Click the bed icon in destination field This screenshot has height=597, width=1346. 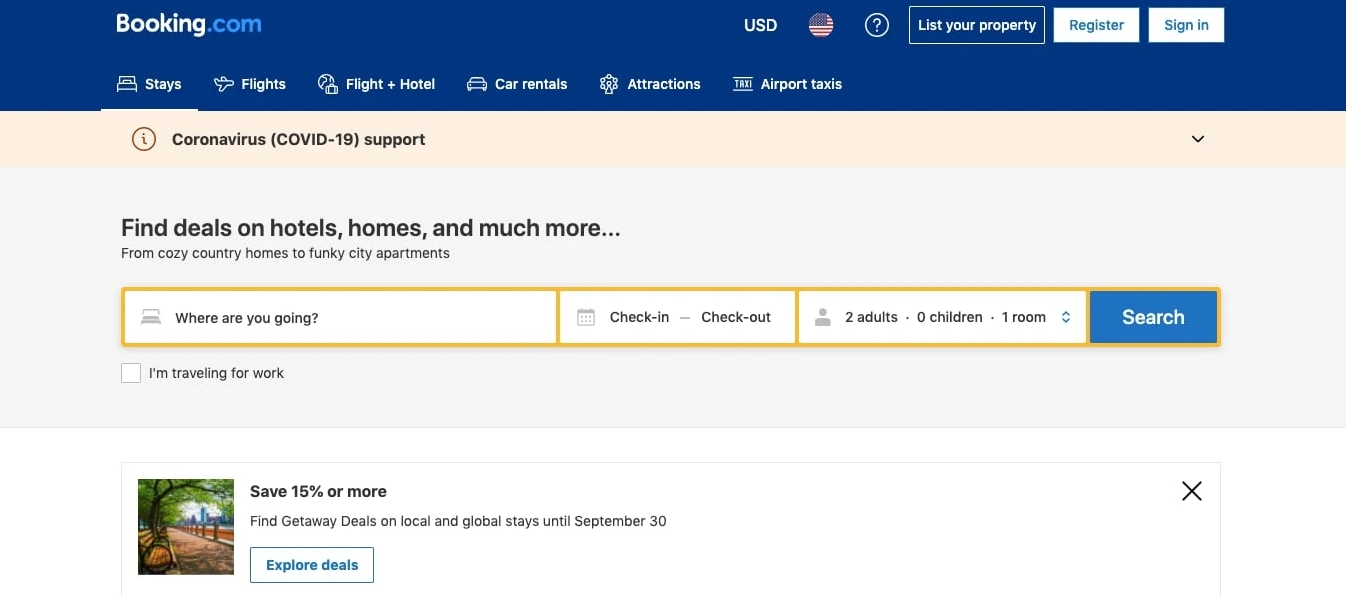(x=151, y=317)
